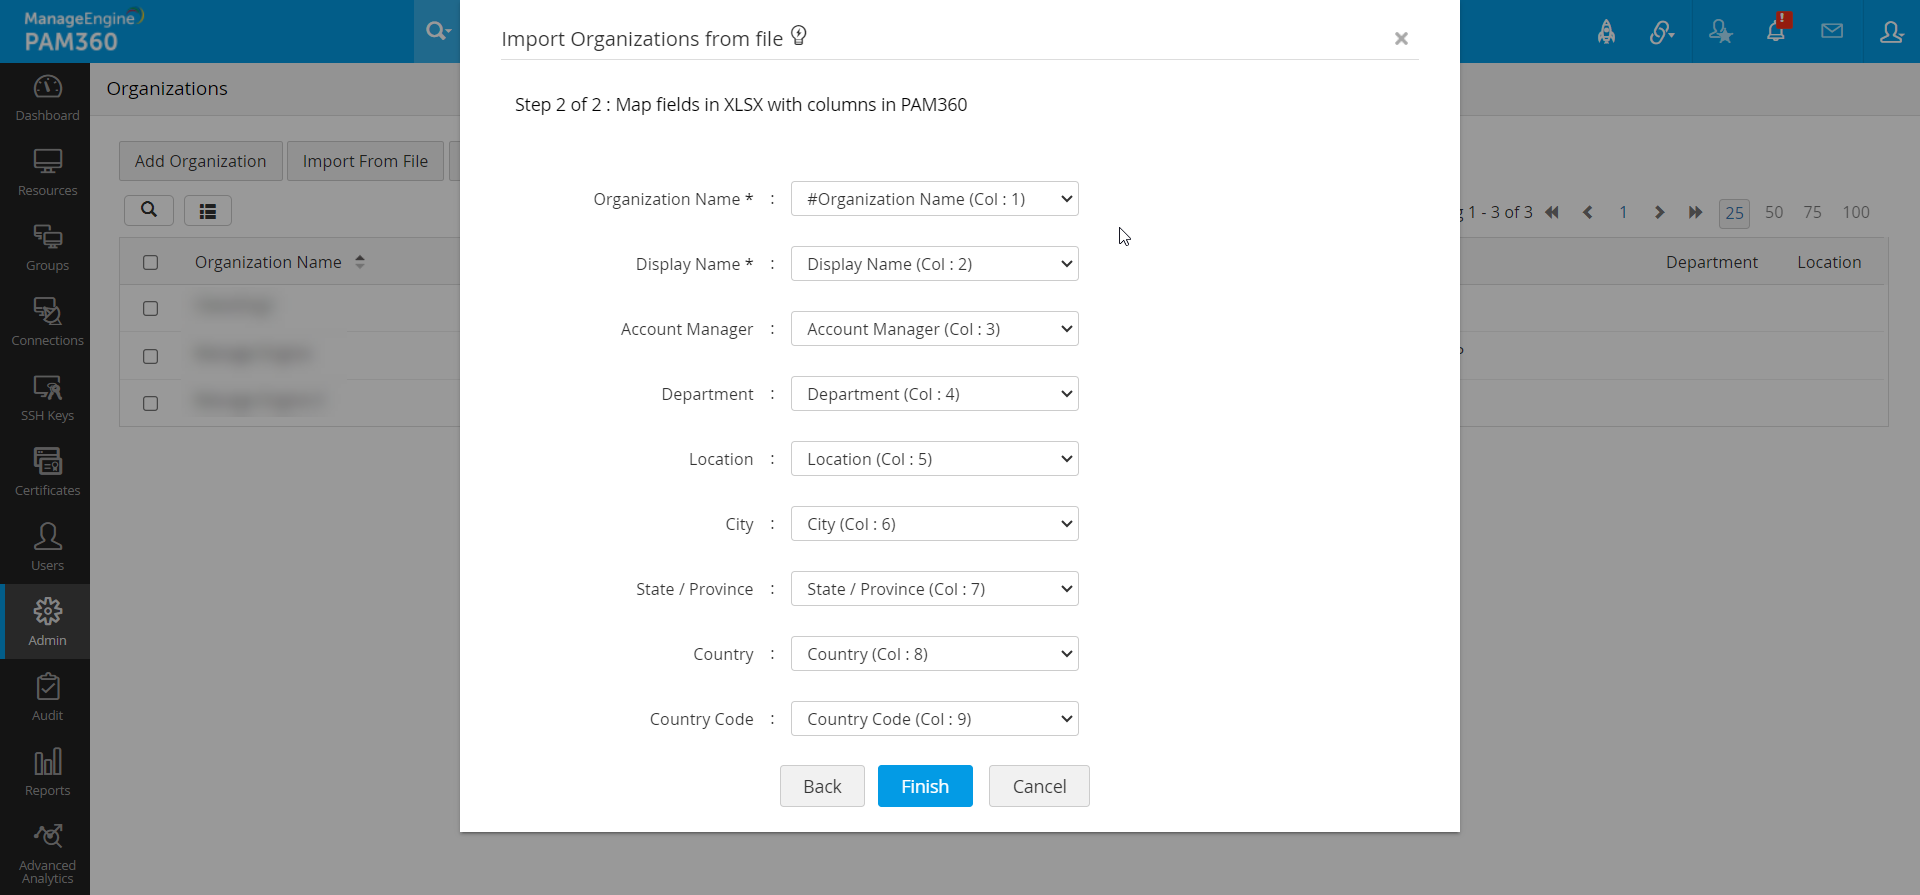
Task: Open the City mapping dropdown
Action: coord(935,524)
